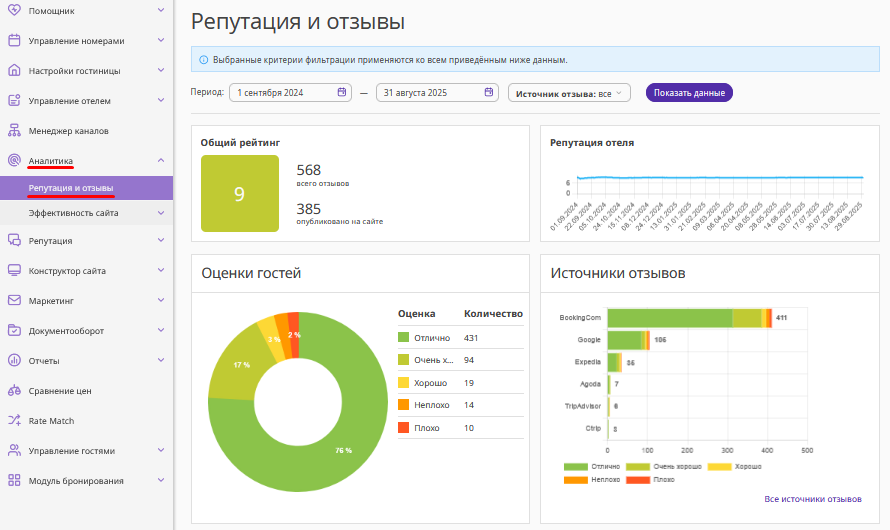The image size is (890, 530).
Task: Click the Документооборот folder icon
Action: pos(14,331)
